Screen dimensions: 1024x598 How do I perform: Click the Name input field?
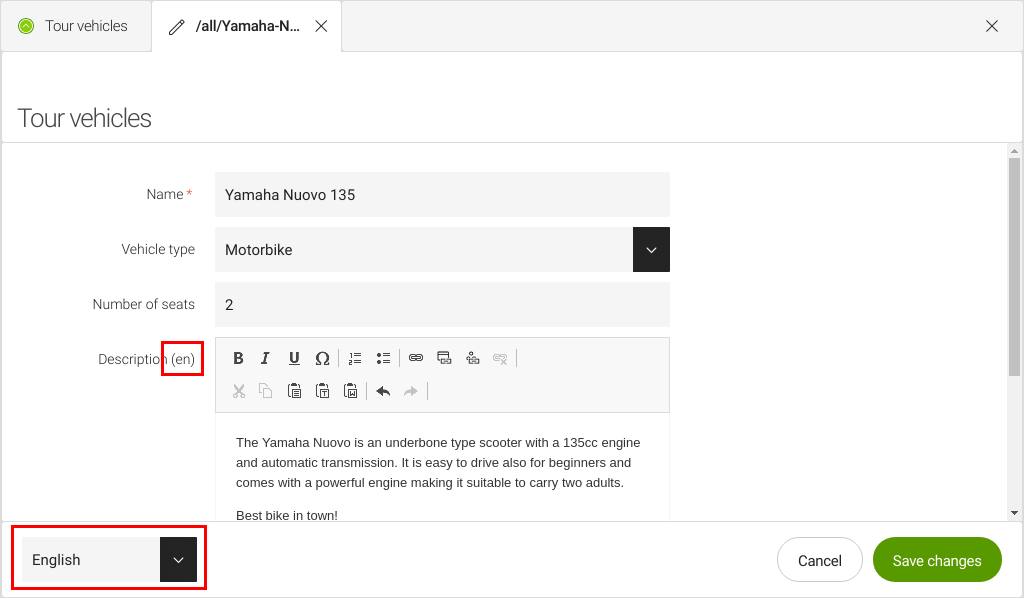click(x=442, y=195)
